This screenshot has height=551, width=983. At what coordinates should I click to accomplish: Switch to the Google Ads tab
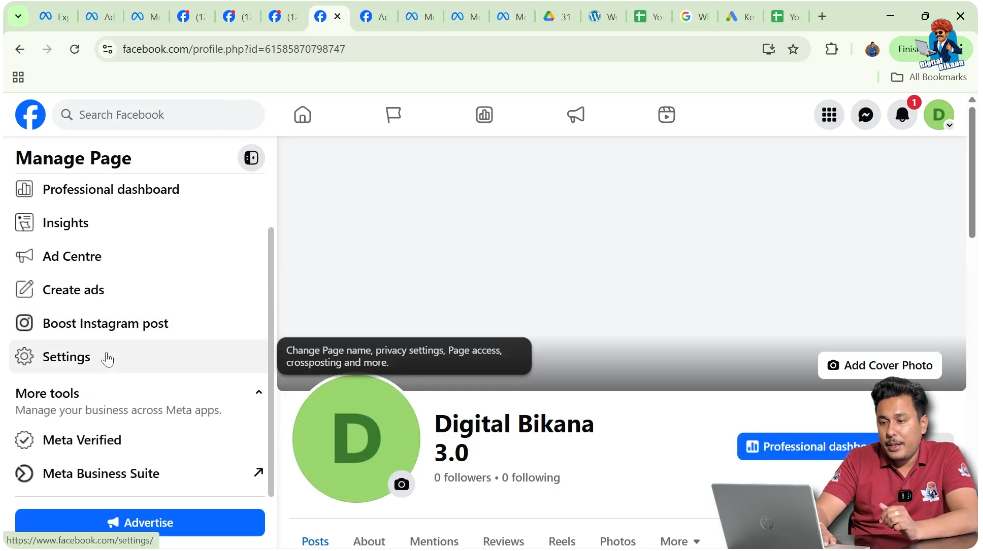click(x=740, y=17)
